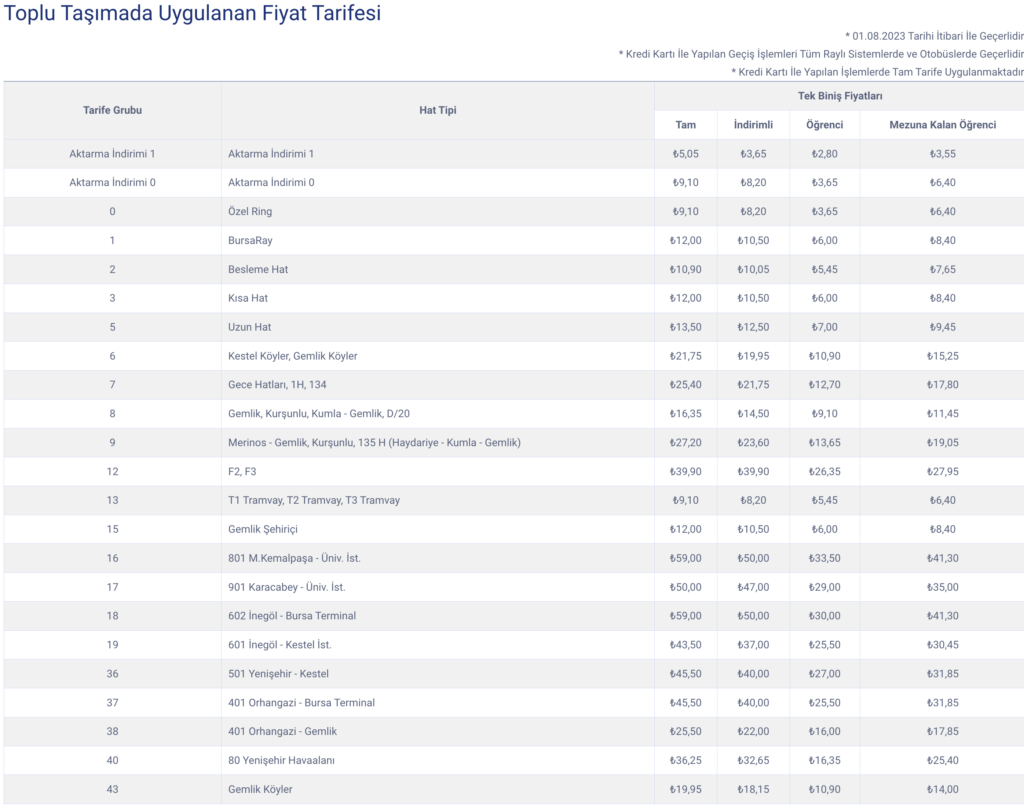Select the T1 Tramvay, T2 Tramvay, T3 Tramvay cell
This screenshot has width=1024, height=805.
pos(314,500)
